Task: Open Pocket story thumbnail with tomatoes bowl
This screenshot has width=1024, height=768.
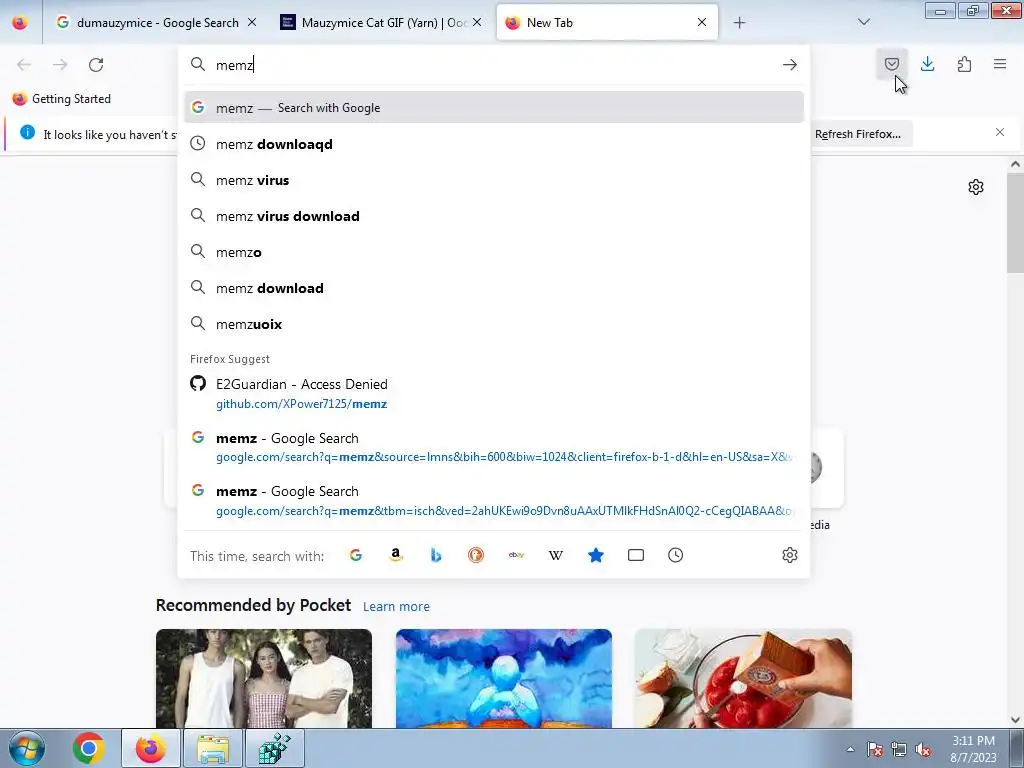Action: tap(743, 679)
